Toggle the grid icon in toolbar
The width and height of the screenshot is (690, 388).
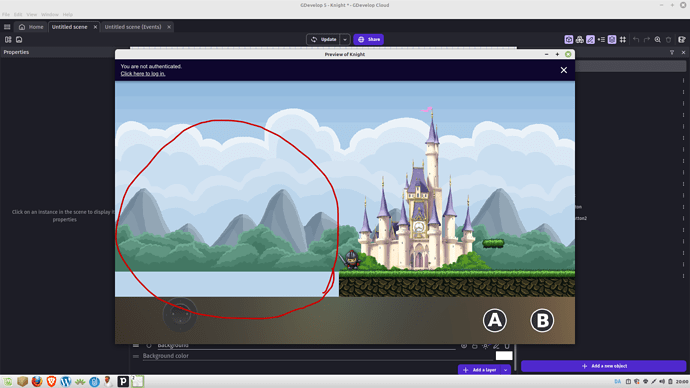(x=623, y=40)
